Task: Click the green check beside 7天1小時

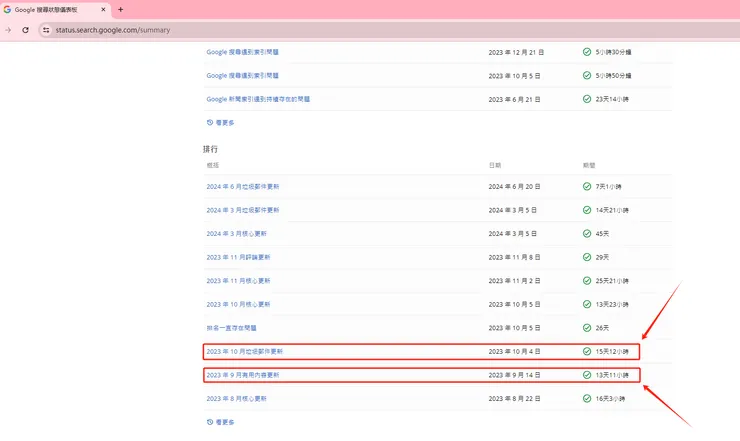Action: click(x=587, y=187)
